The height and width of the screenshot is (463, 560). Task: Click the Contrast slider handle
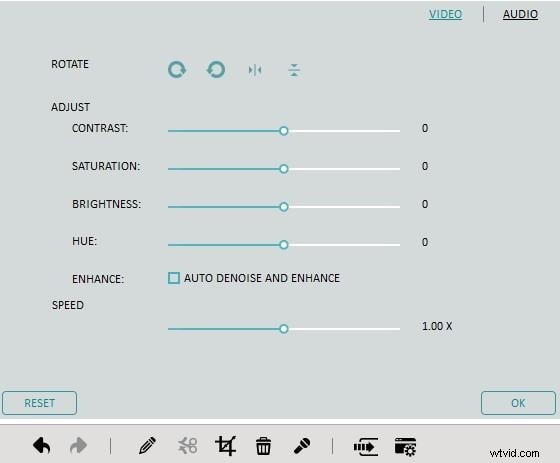(x=284, y=131)
